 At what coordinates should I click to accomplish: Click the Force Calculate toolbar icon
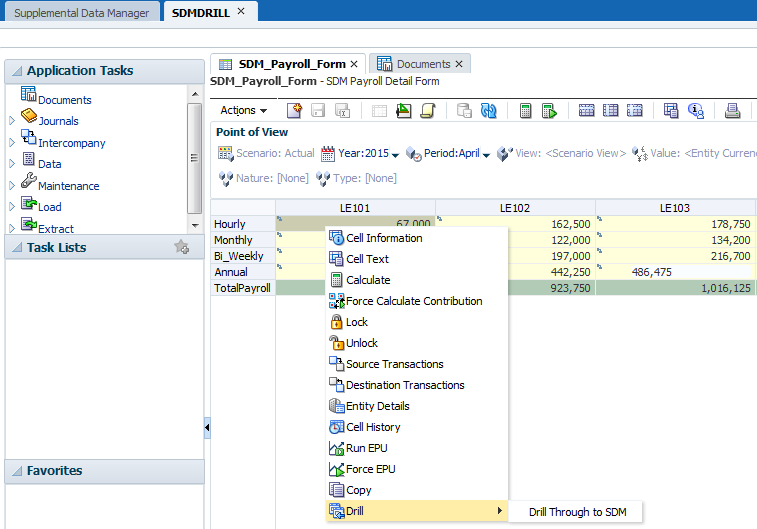[x=549, y=111]
